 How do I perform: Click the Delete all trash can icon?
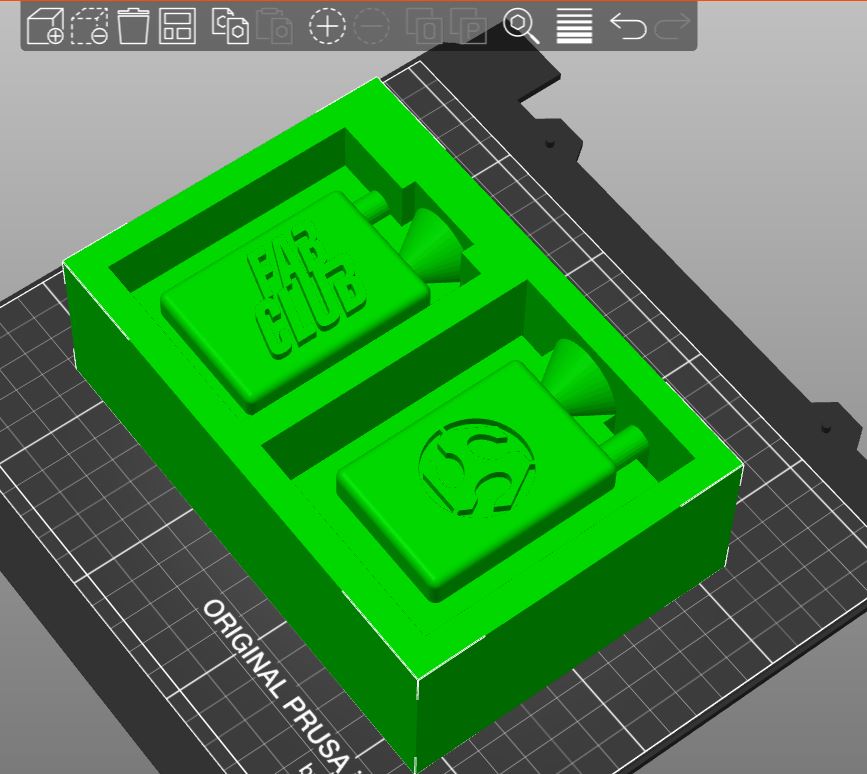133,26
